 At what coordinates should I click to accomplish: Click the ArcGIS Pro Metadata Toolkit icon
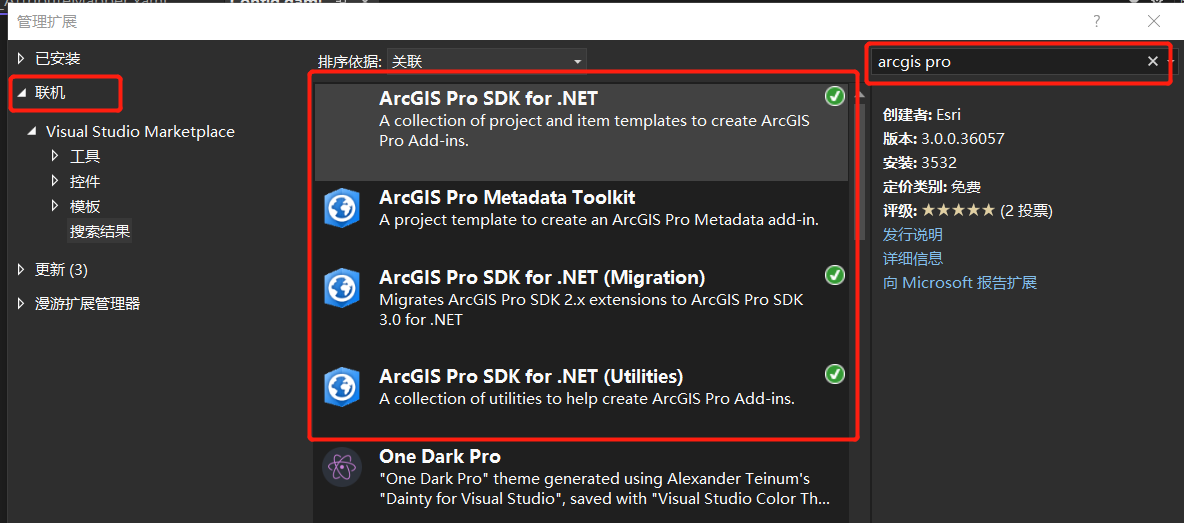(341, 209)
